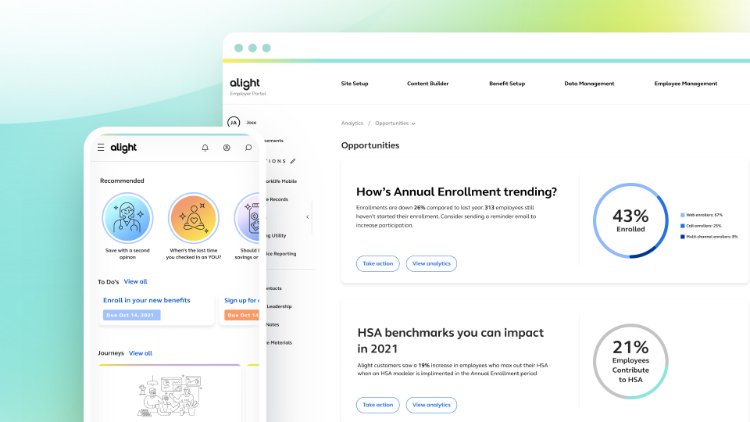Click the Web enrollers legend swatch
The image size is (750, 422).
coord(683,215)
